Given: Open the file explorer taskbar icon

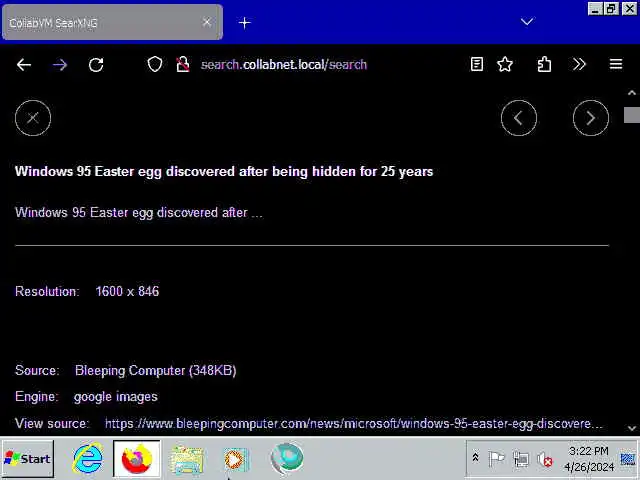Looking at the screenshot, I should pos(187,460).
